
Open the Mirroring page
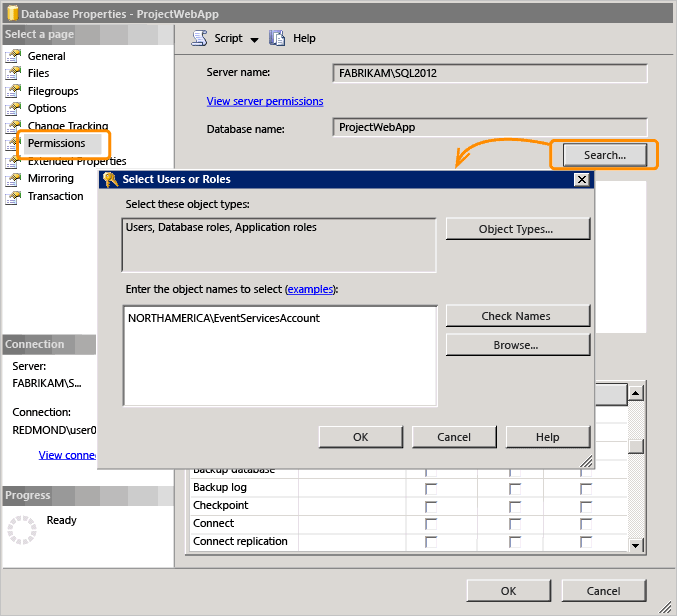pos(51,178)
